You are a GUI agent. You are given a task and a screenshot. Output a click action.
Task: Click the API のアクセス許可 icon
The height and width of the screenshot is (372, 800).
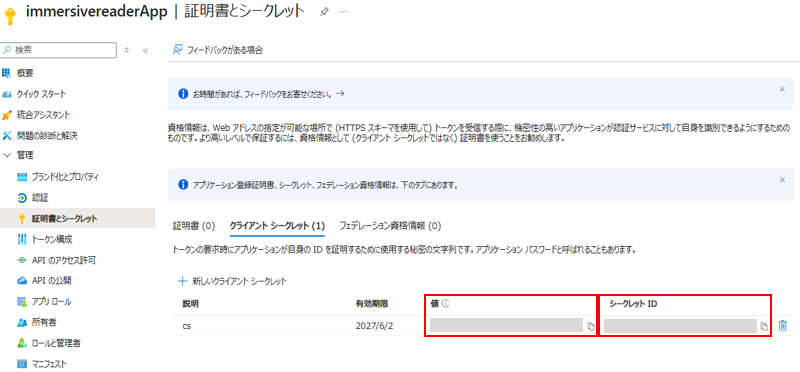tap(21, 260)
